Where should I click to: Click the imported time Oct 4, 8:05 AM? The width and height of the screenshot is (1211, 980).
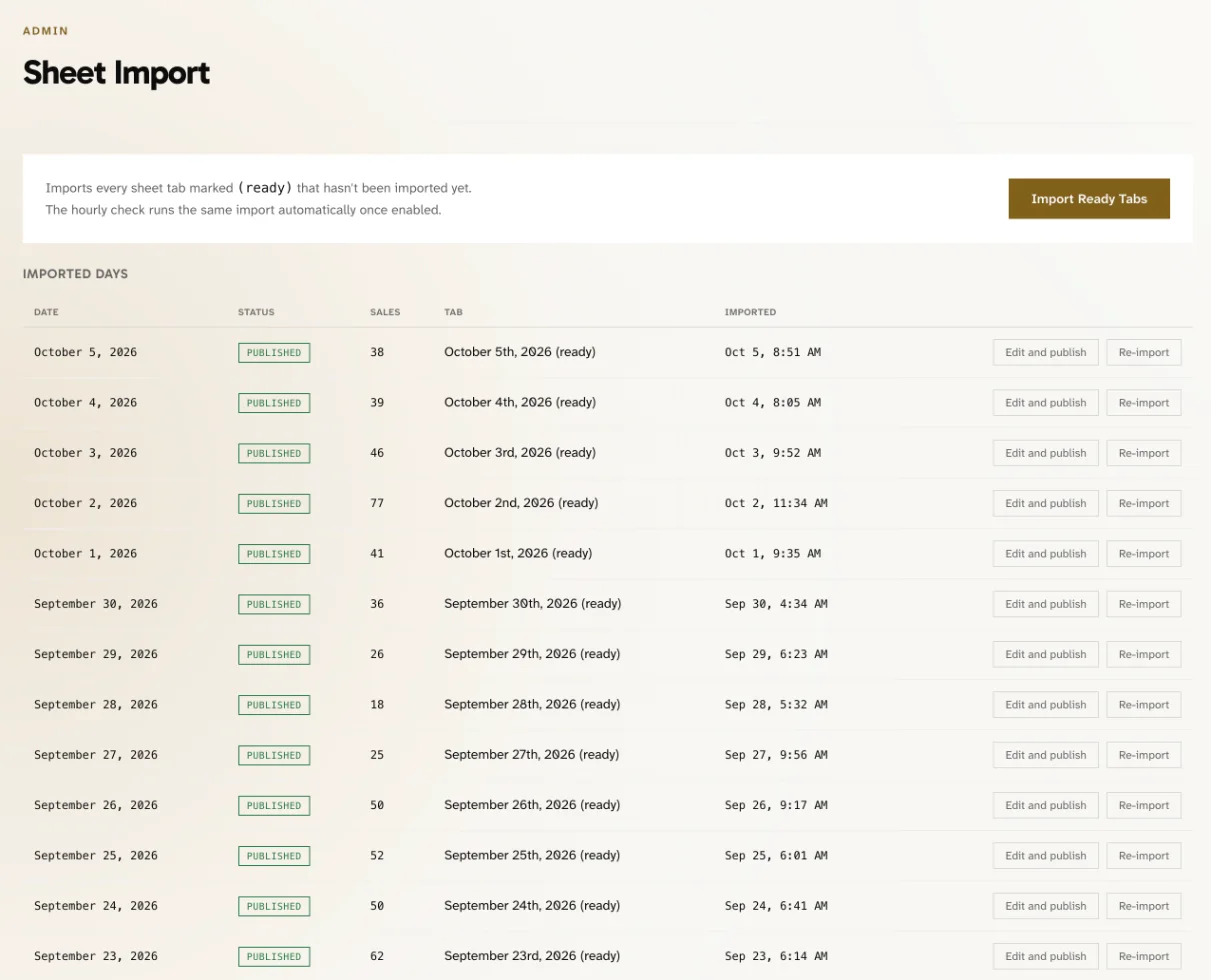pos(773,402)
